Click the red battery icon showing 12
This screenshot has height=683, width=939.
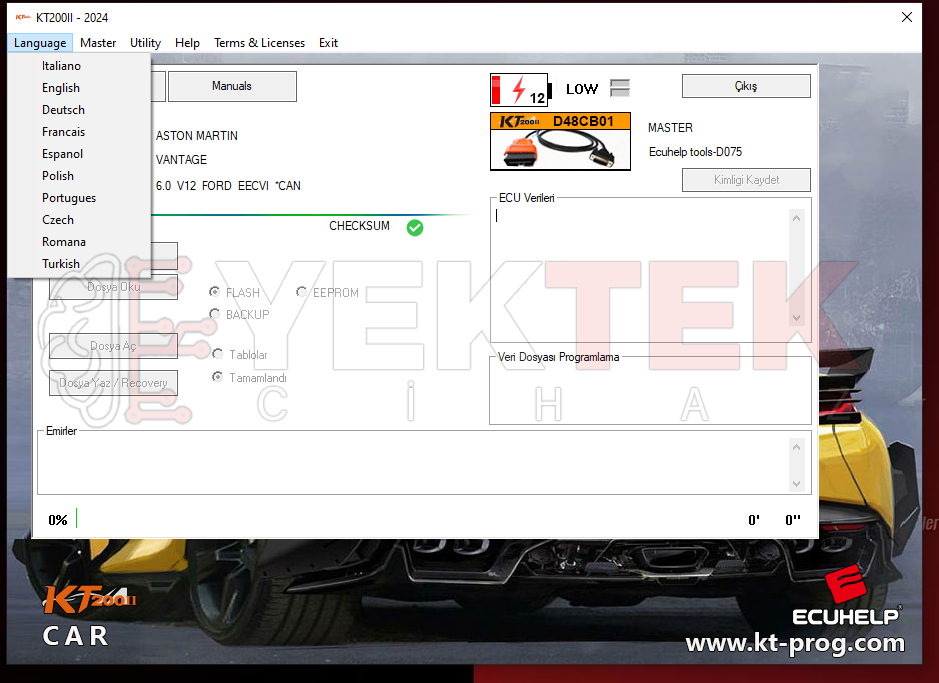pyautogui.click(x=519, y=88)
